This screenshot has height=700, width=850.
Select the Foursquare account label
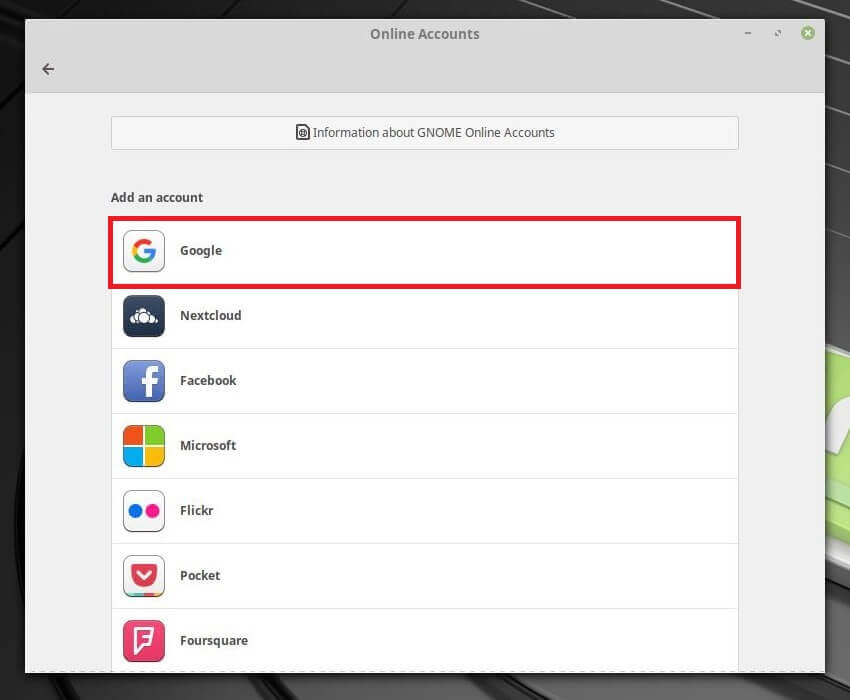pyautogui.click(x=214, y=641)
